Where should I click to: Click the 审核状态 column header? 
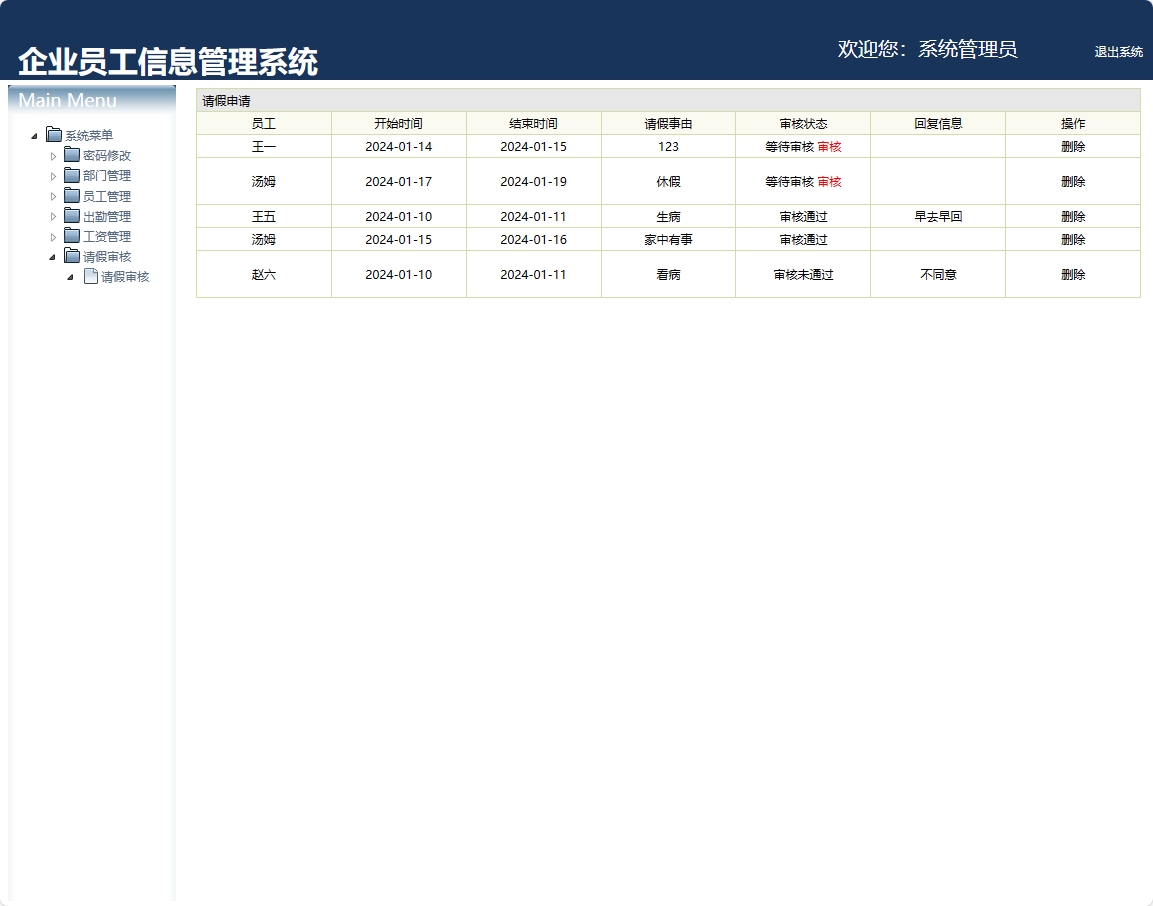coord(803,124)
